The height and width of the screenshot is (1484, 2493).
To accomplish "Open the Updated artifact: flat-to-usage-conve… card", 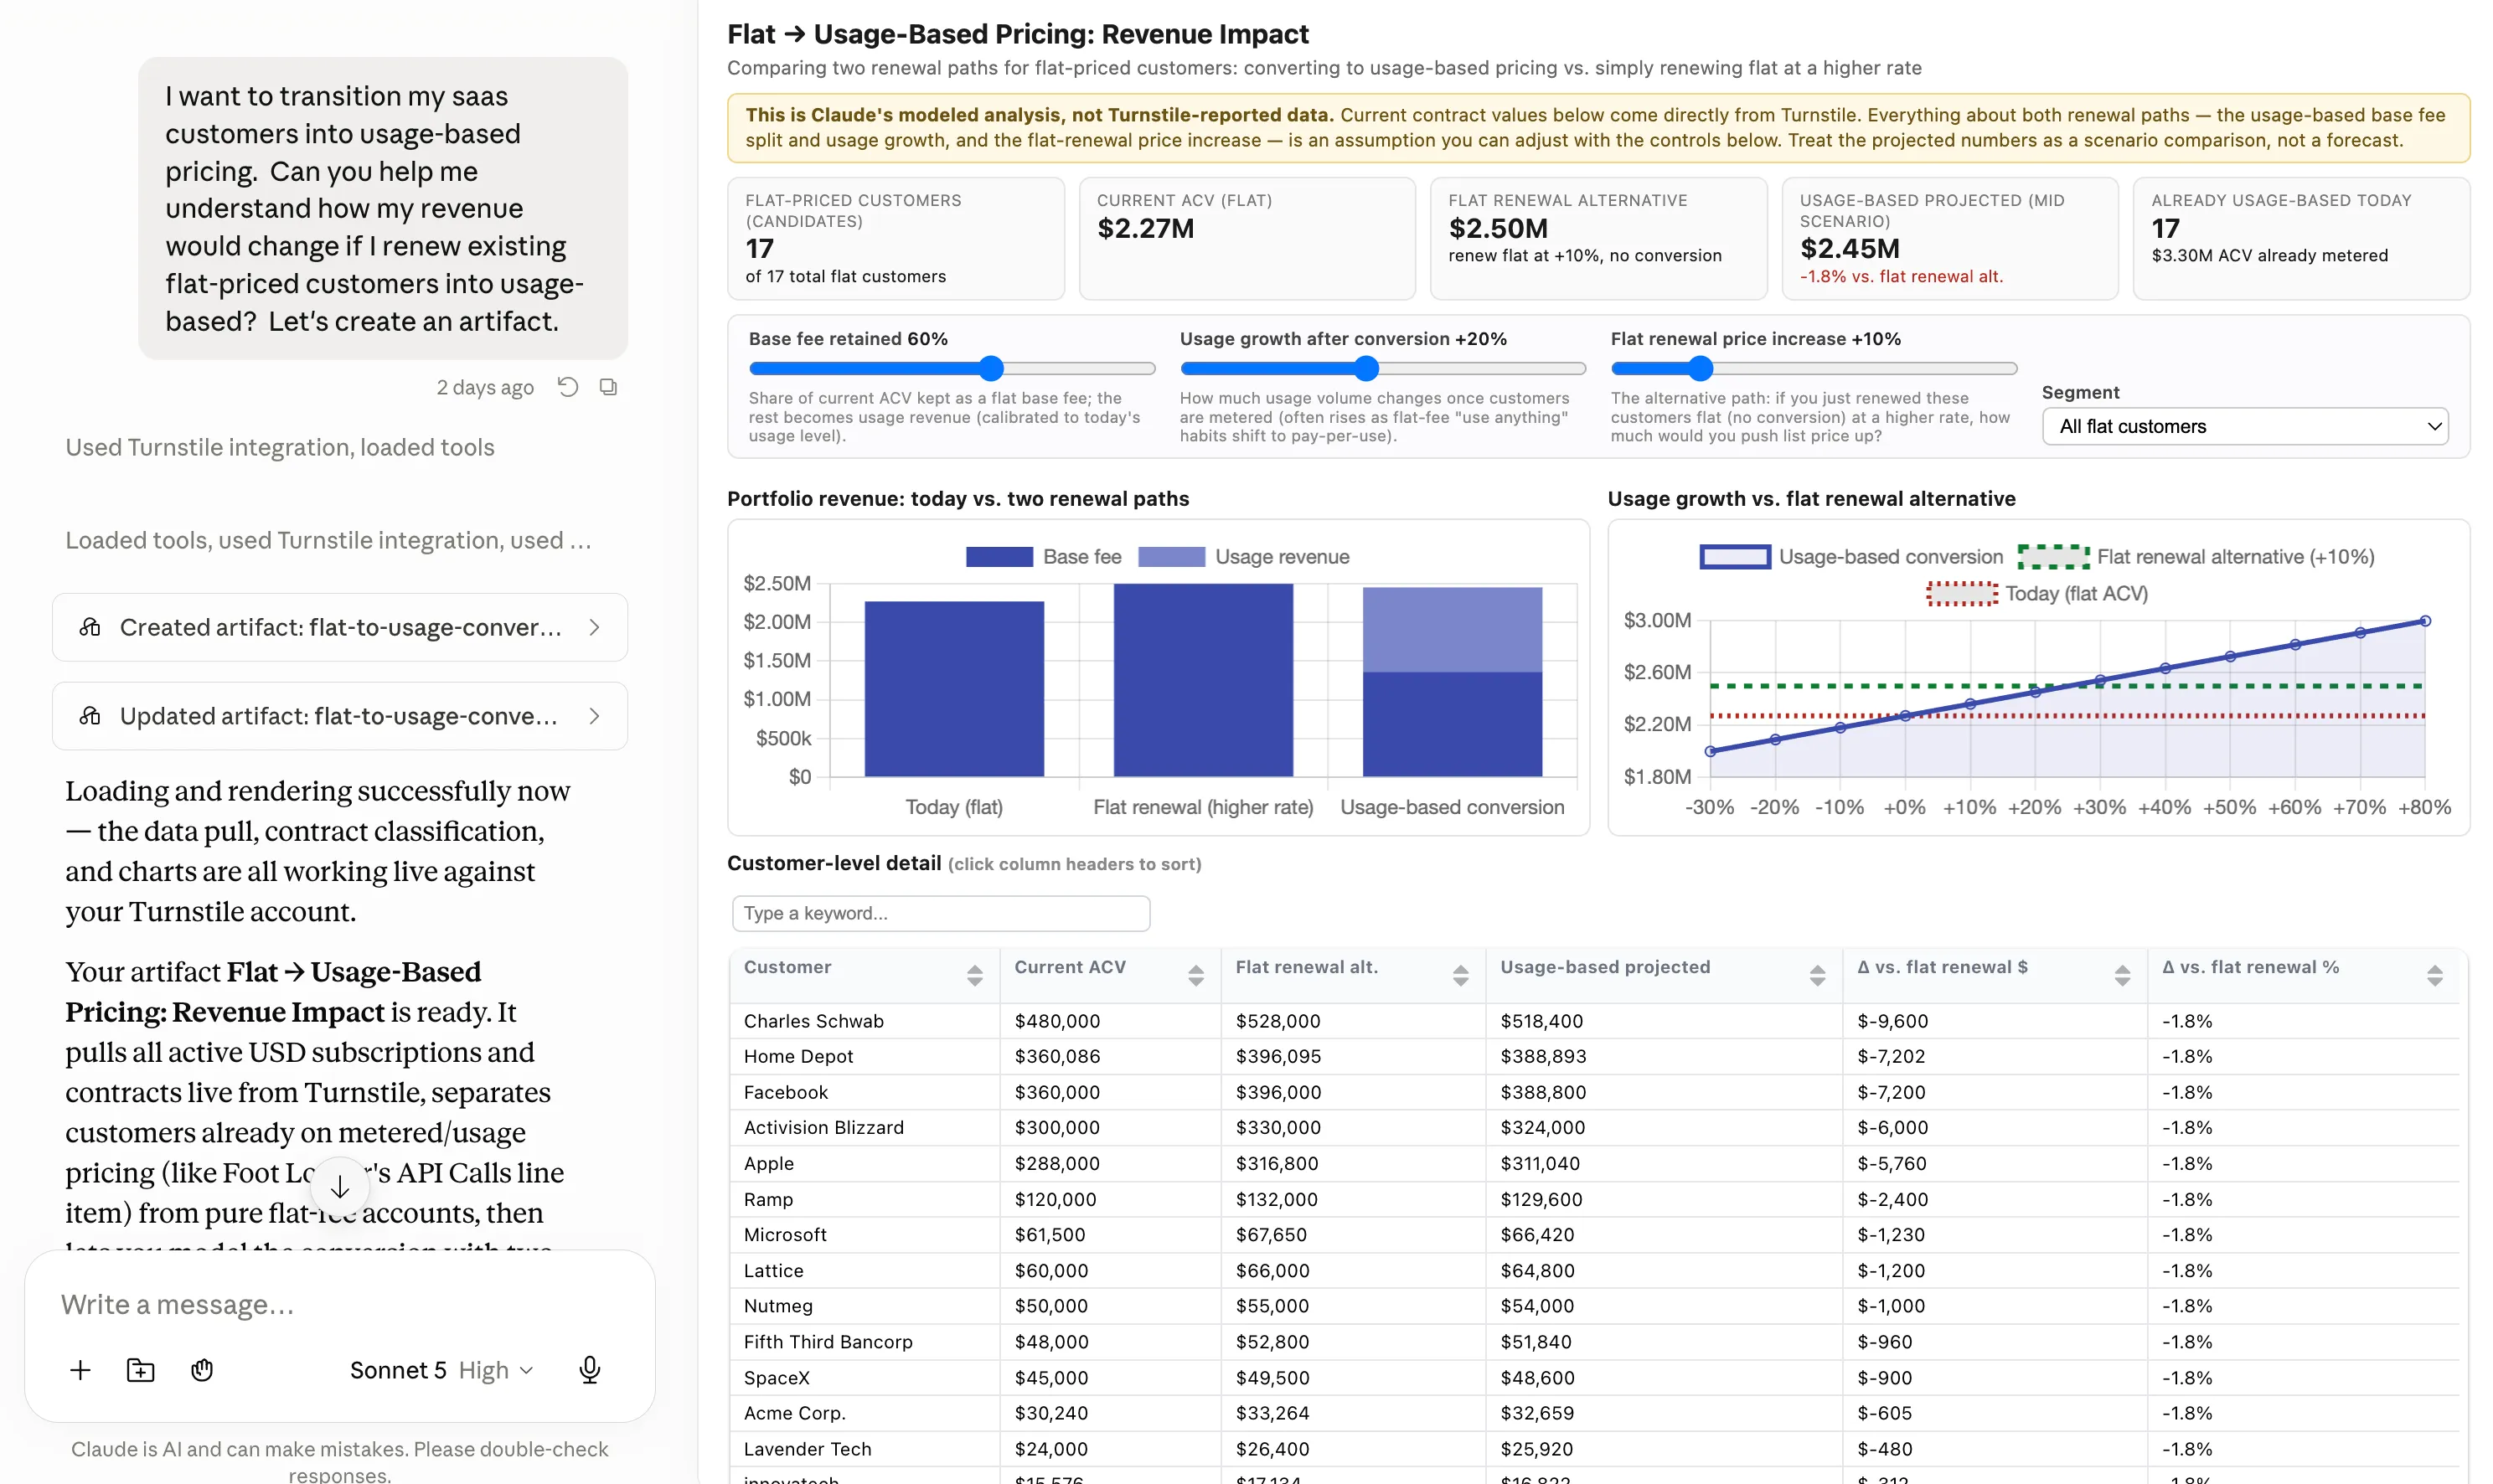I will (x=340, y=716).
